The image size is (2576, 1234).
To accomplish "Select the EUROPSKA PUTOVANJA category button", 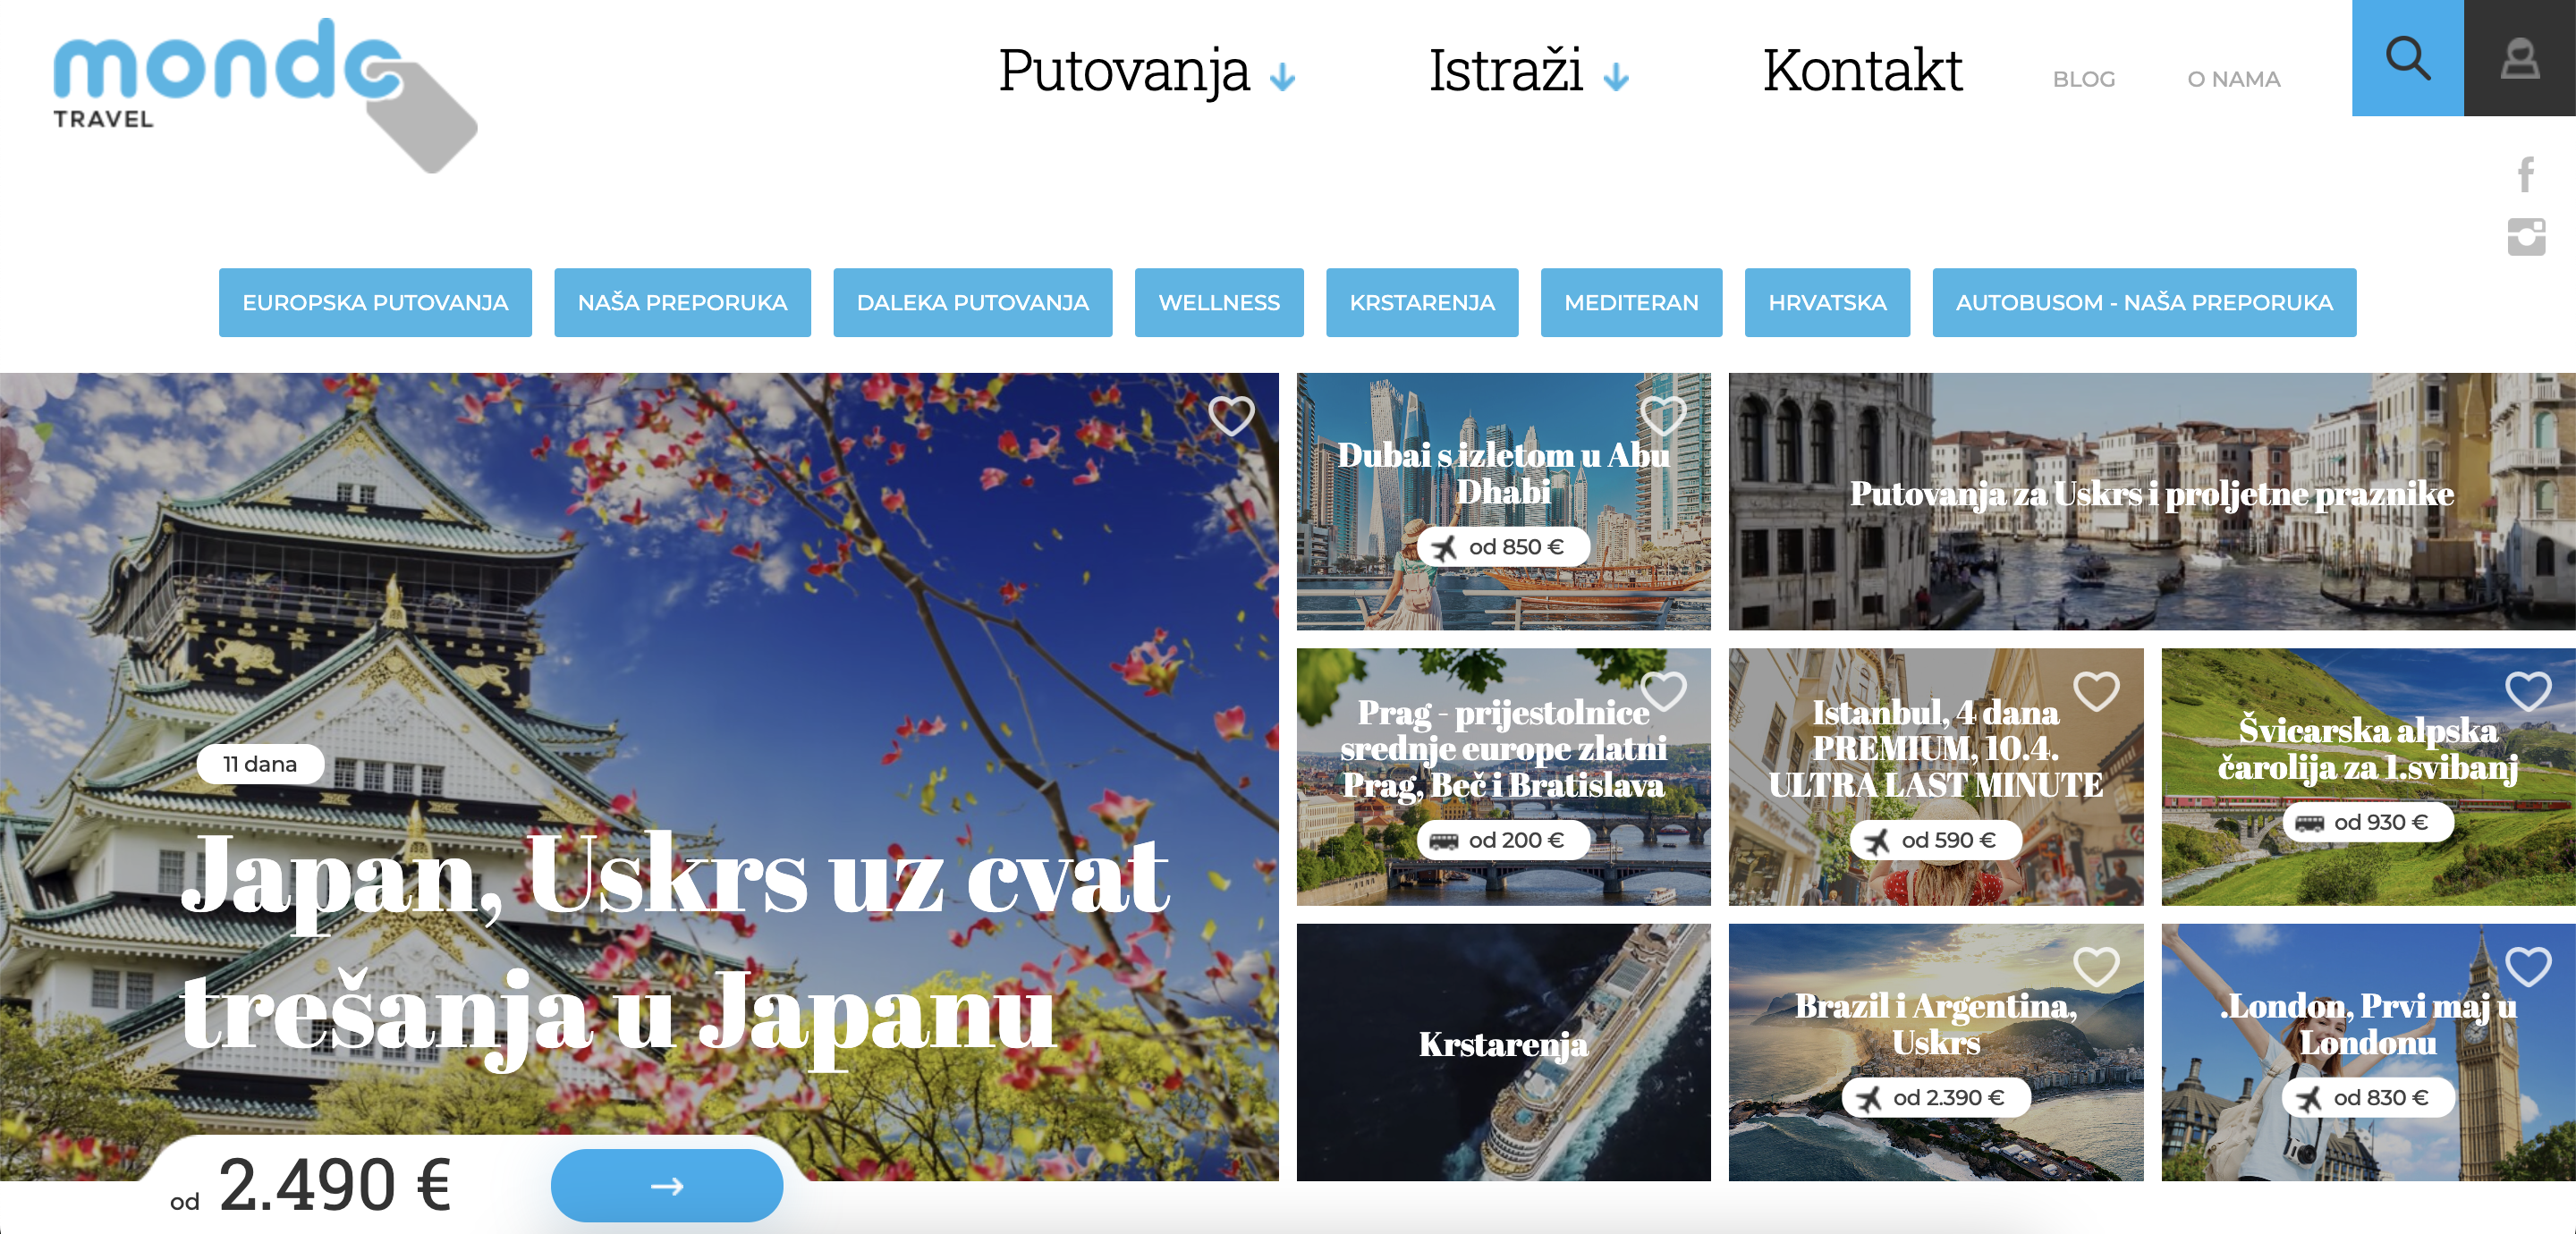I will pyautogui.click(x=375, y=302).
